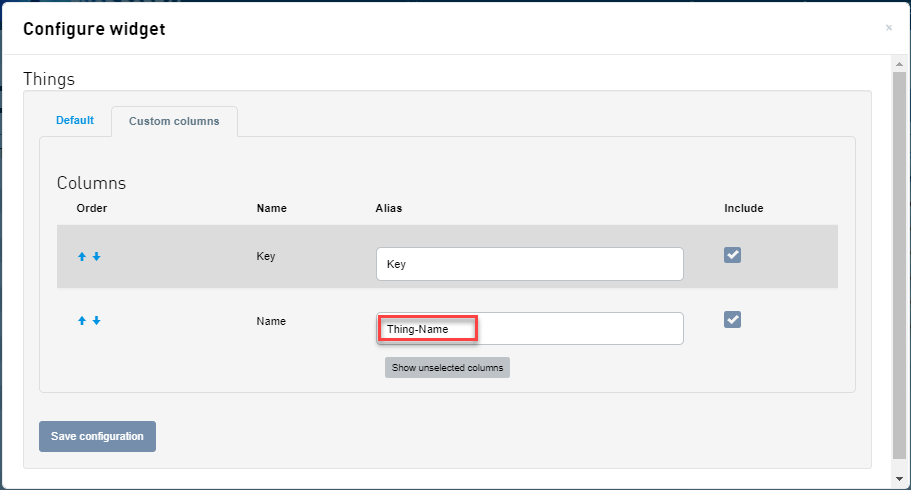The width and height of the screenshot is (911, 490).
Task: Click the Include column header
Action: pyautogui.click(x=743, y=209)
